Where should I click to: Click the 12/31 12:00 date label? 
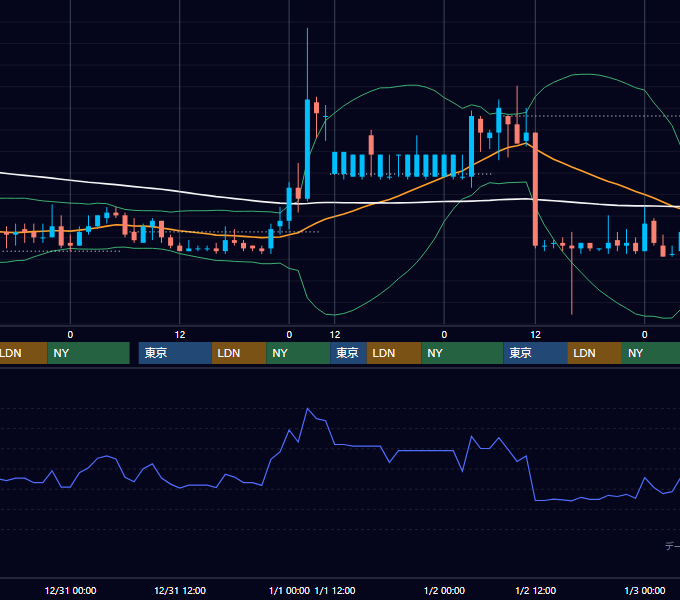point(180,590)
